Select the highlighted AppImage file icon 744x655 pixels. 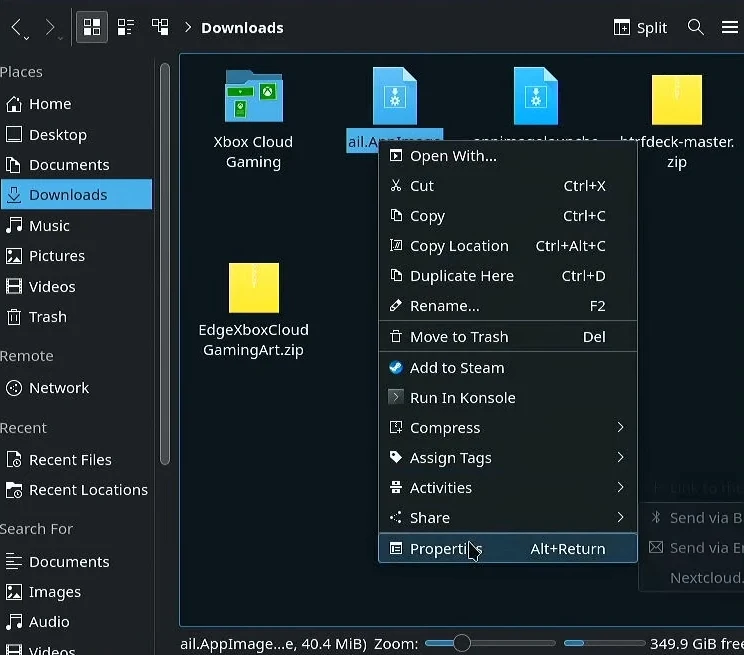395,96
